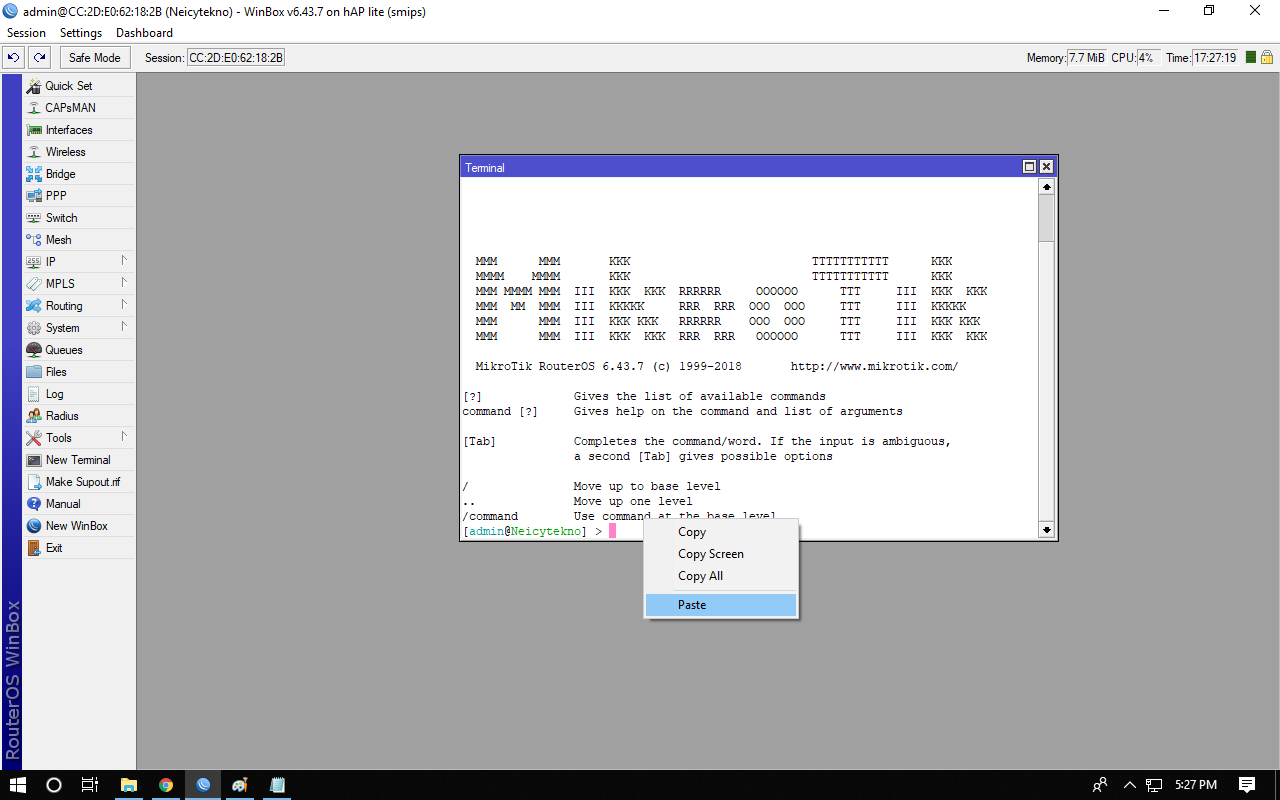
Task: Open Windows Start menu
Action: [x=20, y=785]
